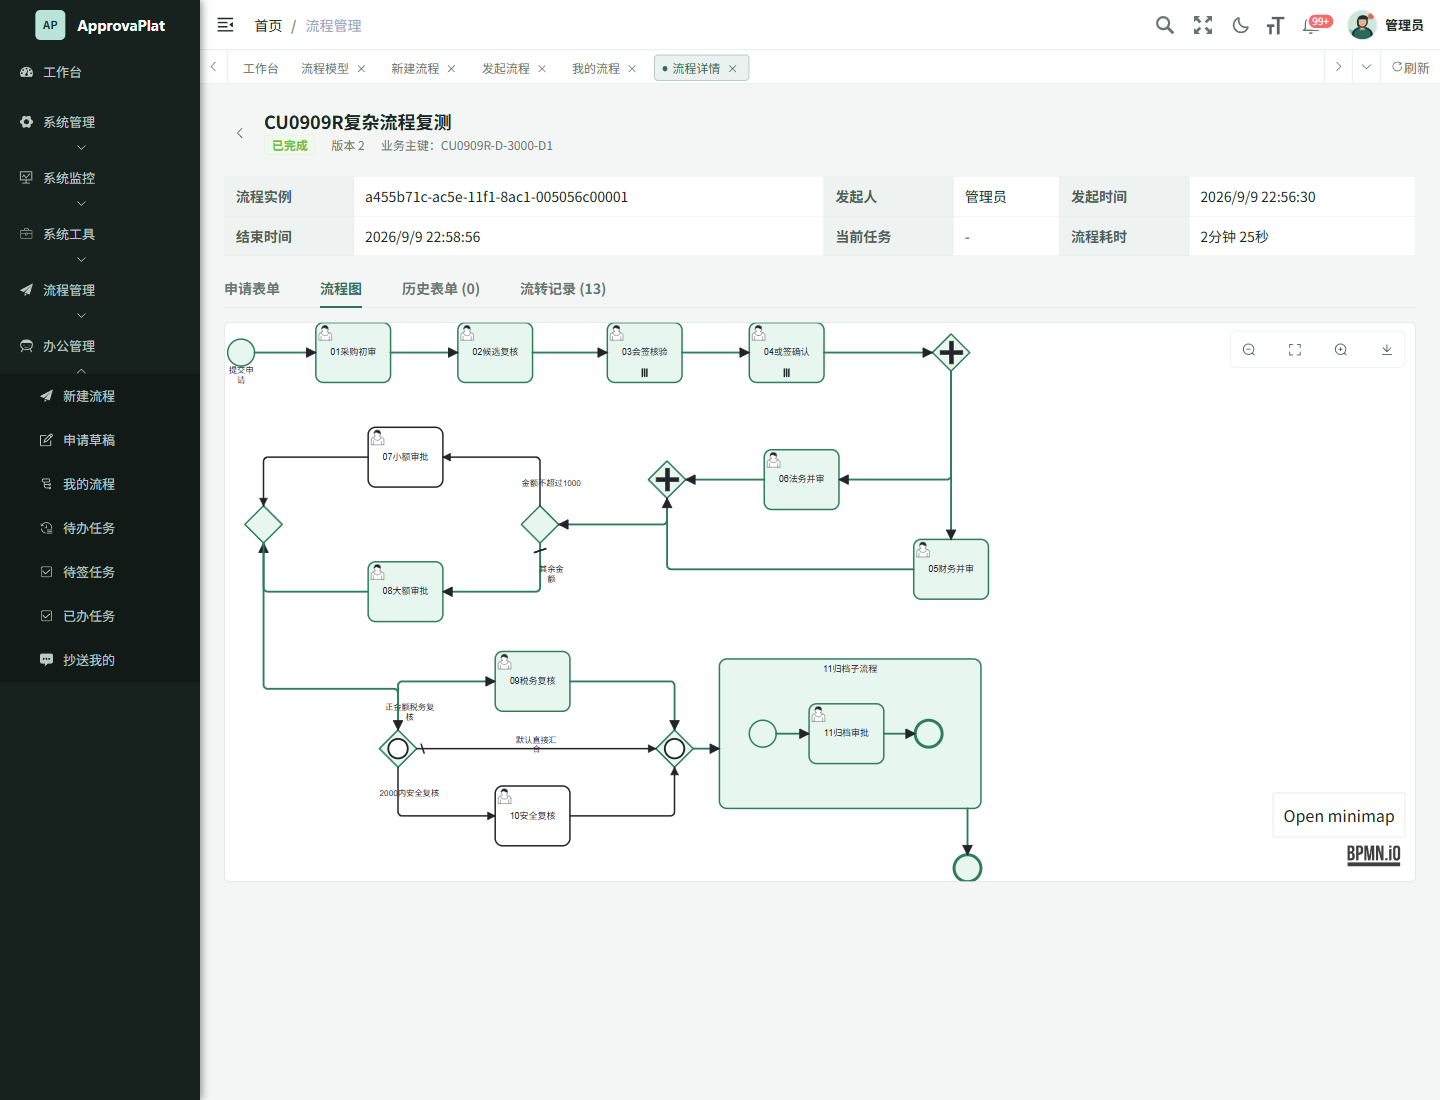Collapse the sidebar with the hamburger icon

click(x=225, y=25)
